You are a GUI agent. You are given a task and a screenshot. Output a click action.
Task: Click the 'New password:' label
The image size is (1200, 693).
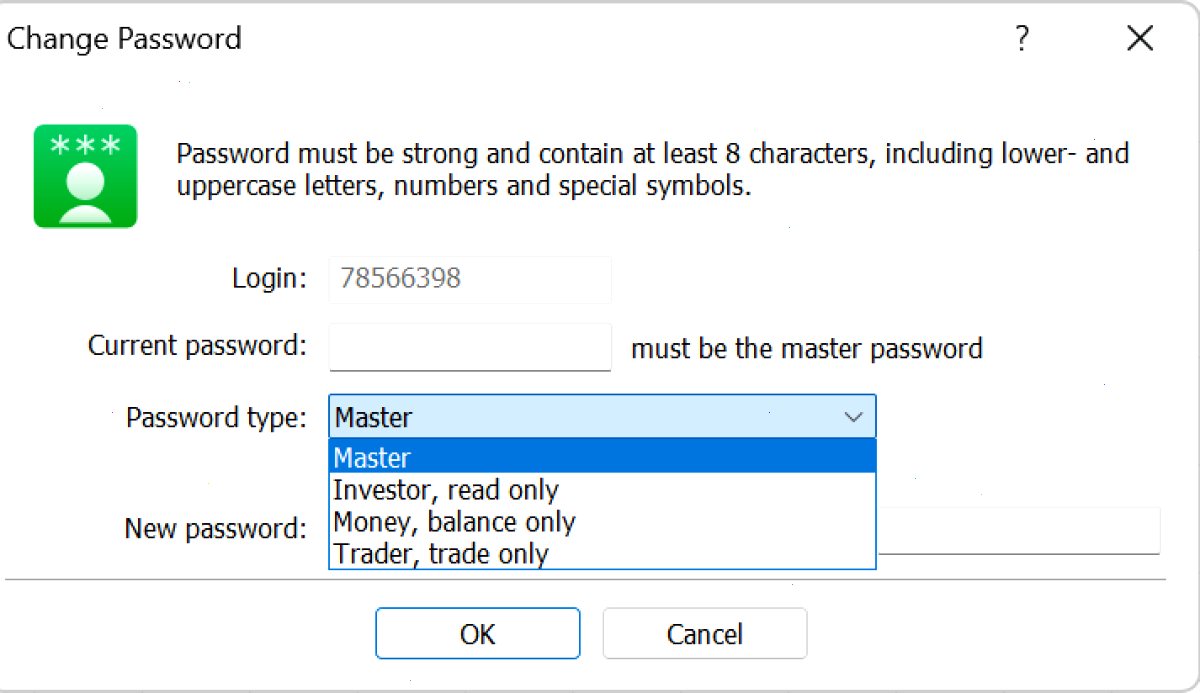pos(215,529)
